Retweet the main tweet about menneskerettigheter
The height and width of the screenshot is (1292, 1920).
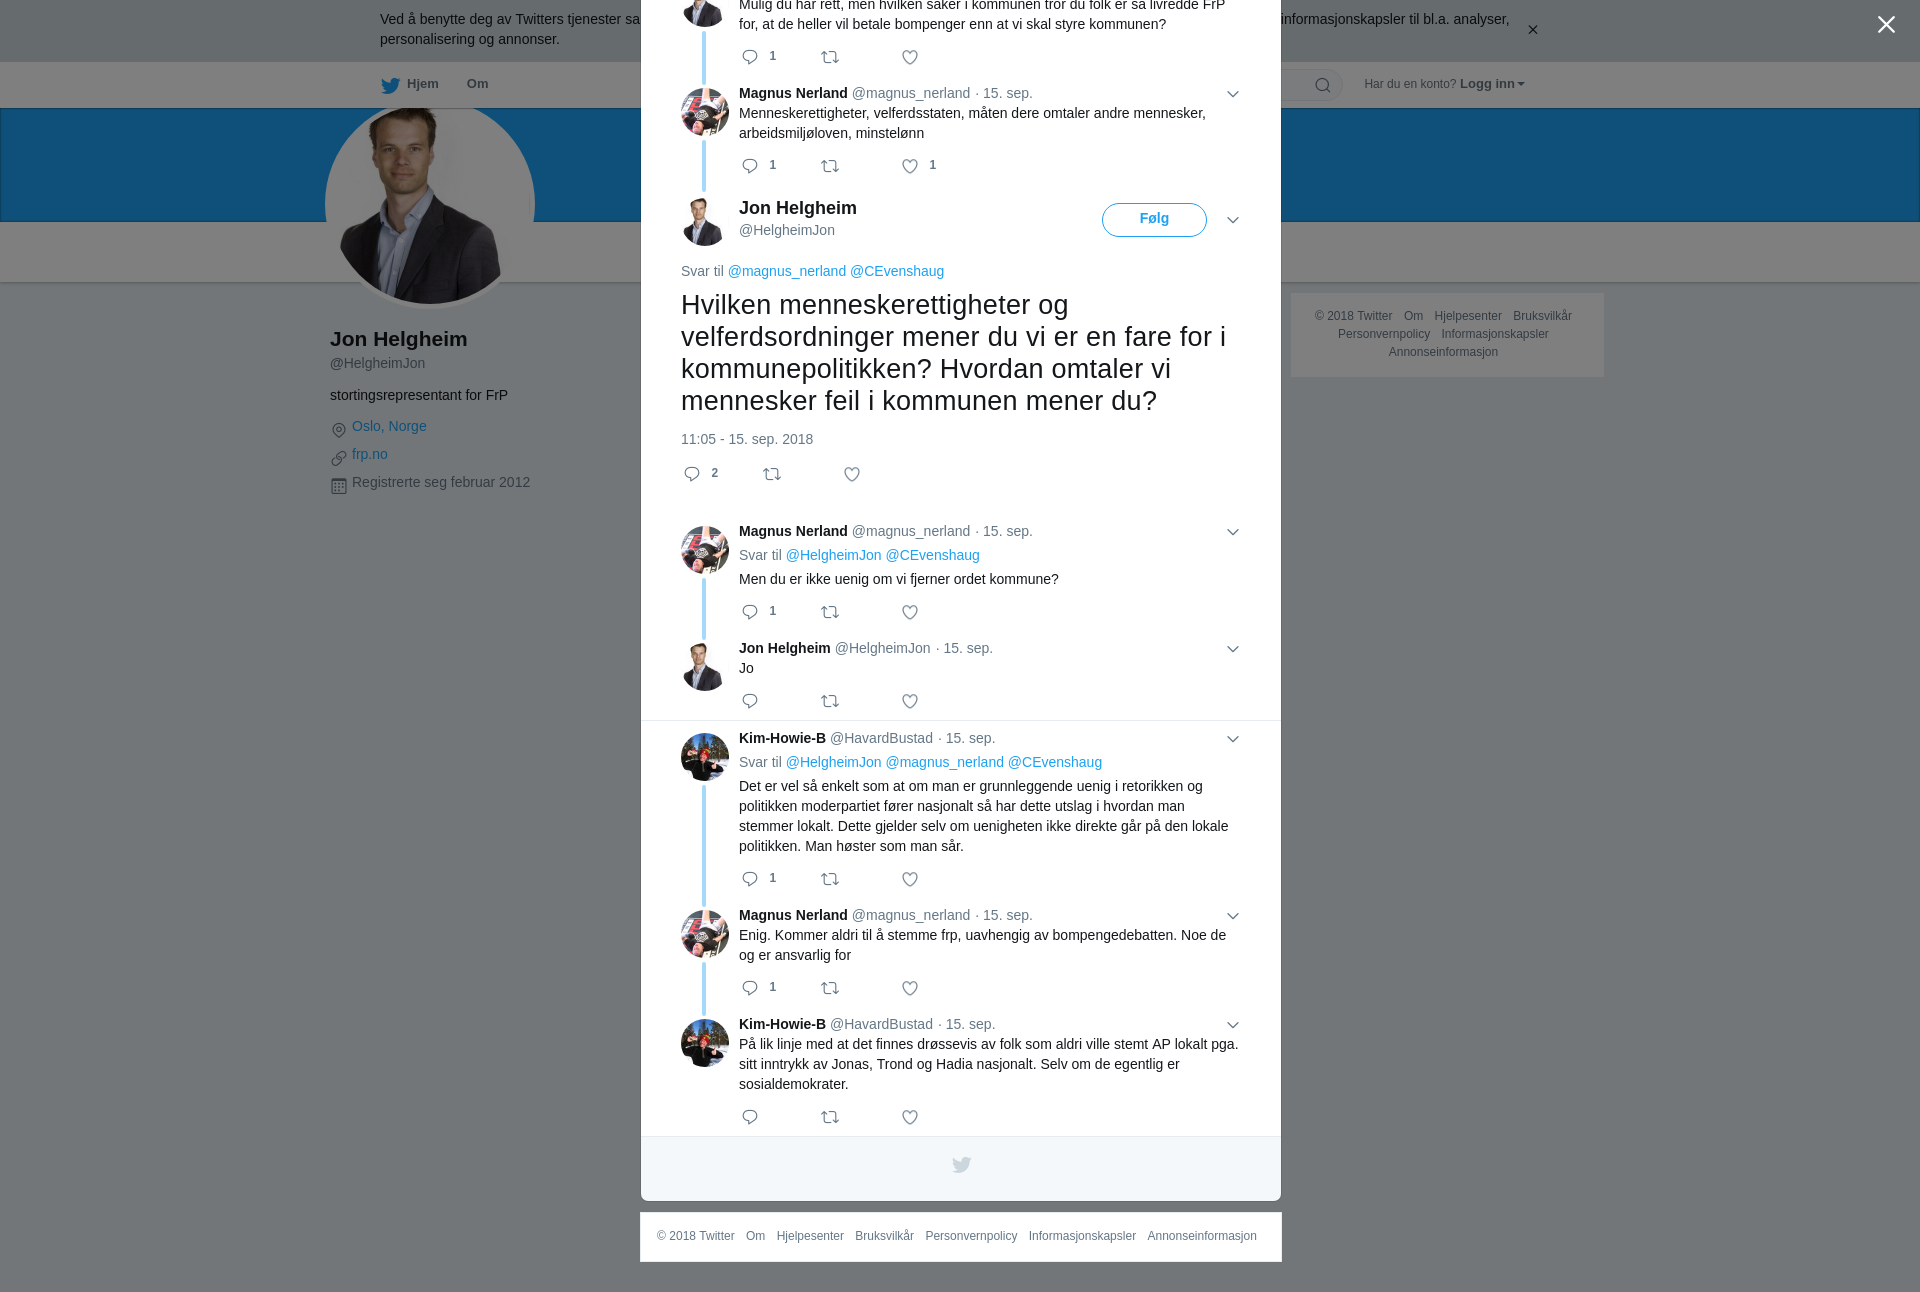click(772, 474)
